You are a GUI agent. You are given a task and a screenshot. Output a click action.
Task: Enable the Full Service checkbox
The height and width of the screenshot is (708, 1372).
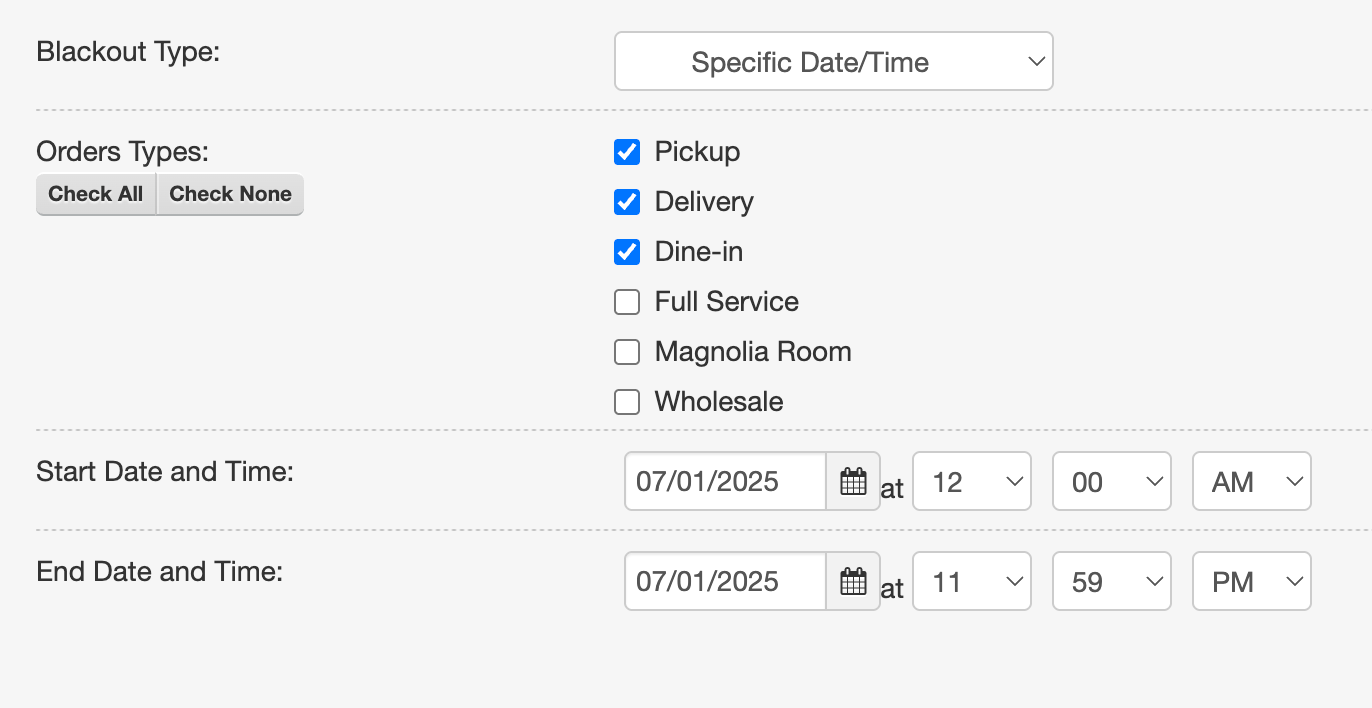coord(627,302)
